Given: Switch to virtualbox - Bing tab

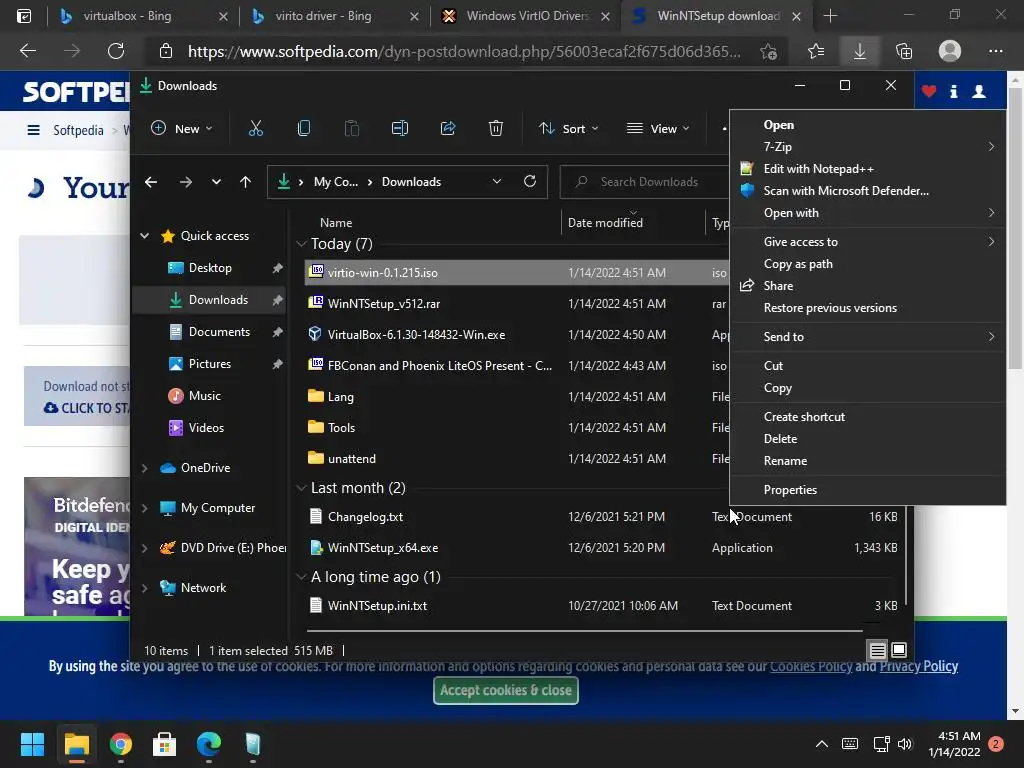Looking at the screenshot, I should click(142, 16).
